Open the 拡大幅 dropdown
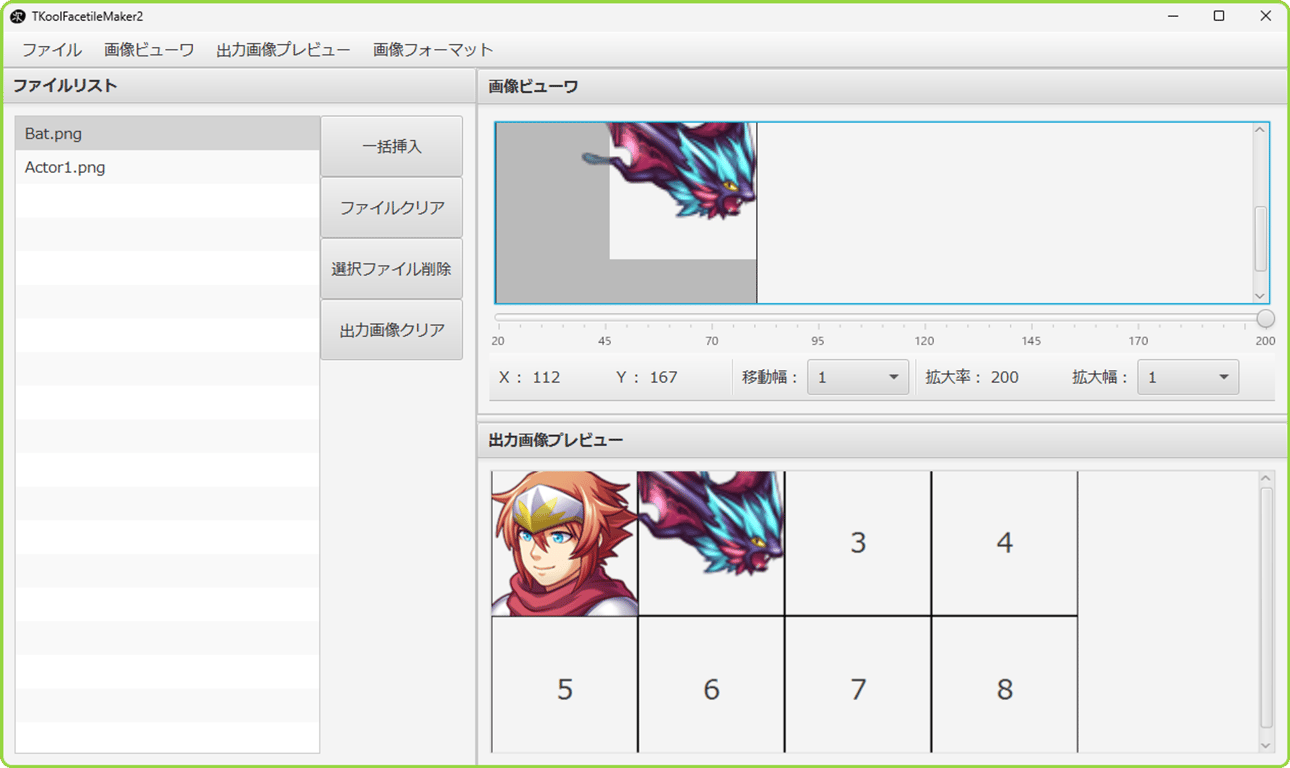This screenshot has height=768, width=1290. tap(1188, 377)
